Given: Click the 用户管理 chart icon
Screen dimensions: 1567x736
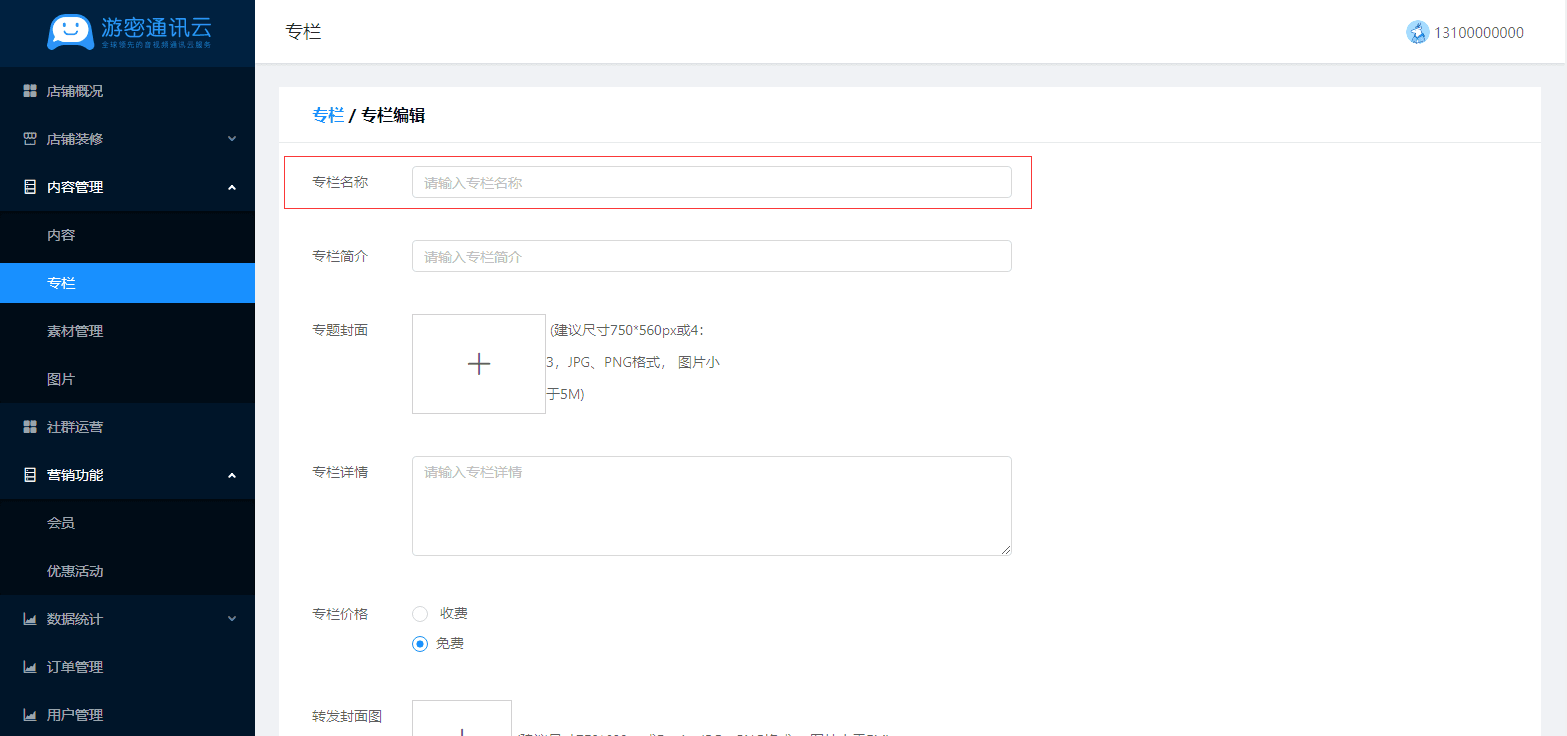Looking at the screenshot, I should point(30,715).
